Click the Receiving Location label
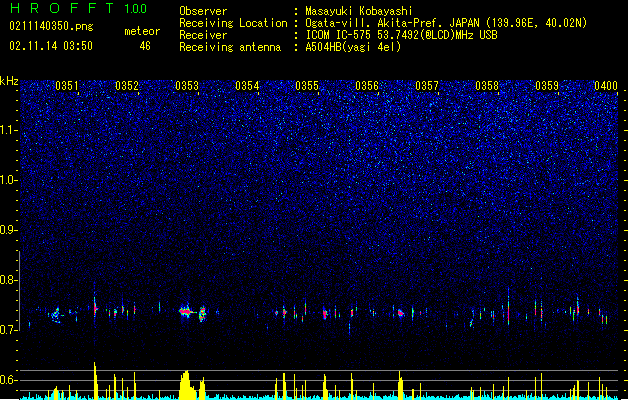Viewport: 629px width, 400px height. coord(233,23)
